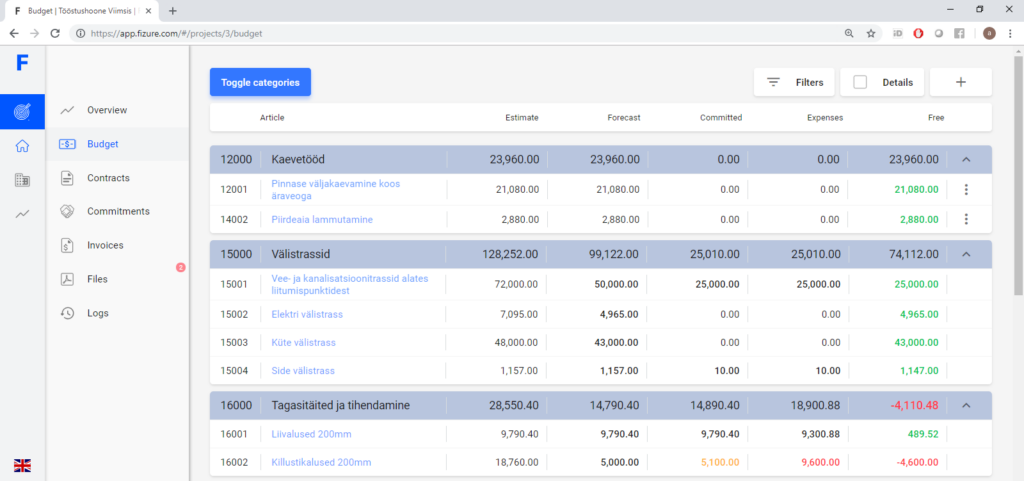Open the Killustikalused 200mm article

321,463
